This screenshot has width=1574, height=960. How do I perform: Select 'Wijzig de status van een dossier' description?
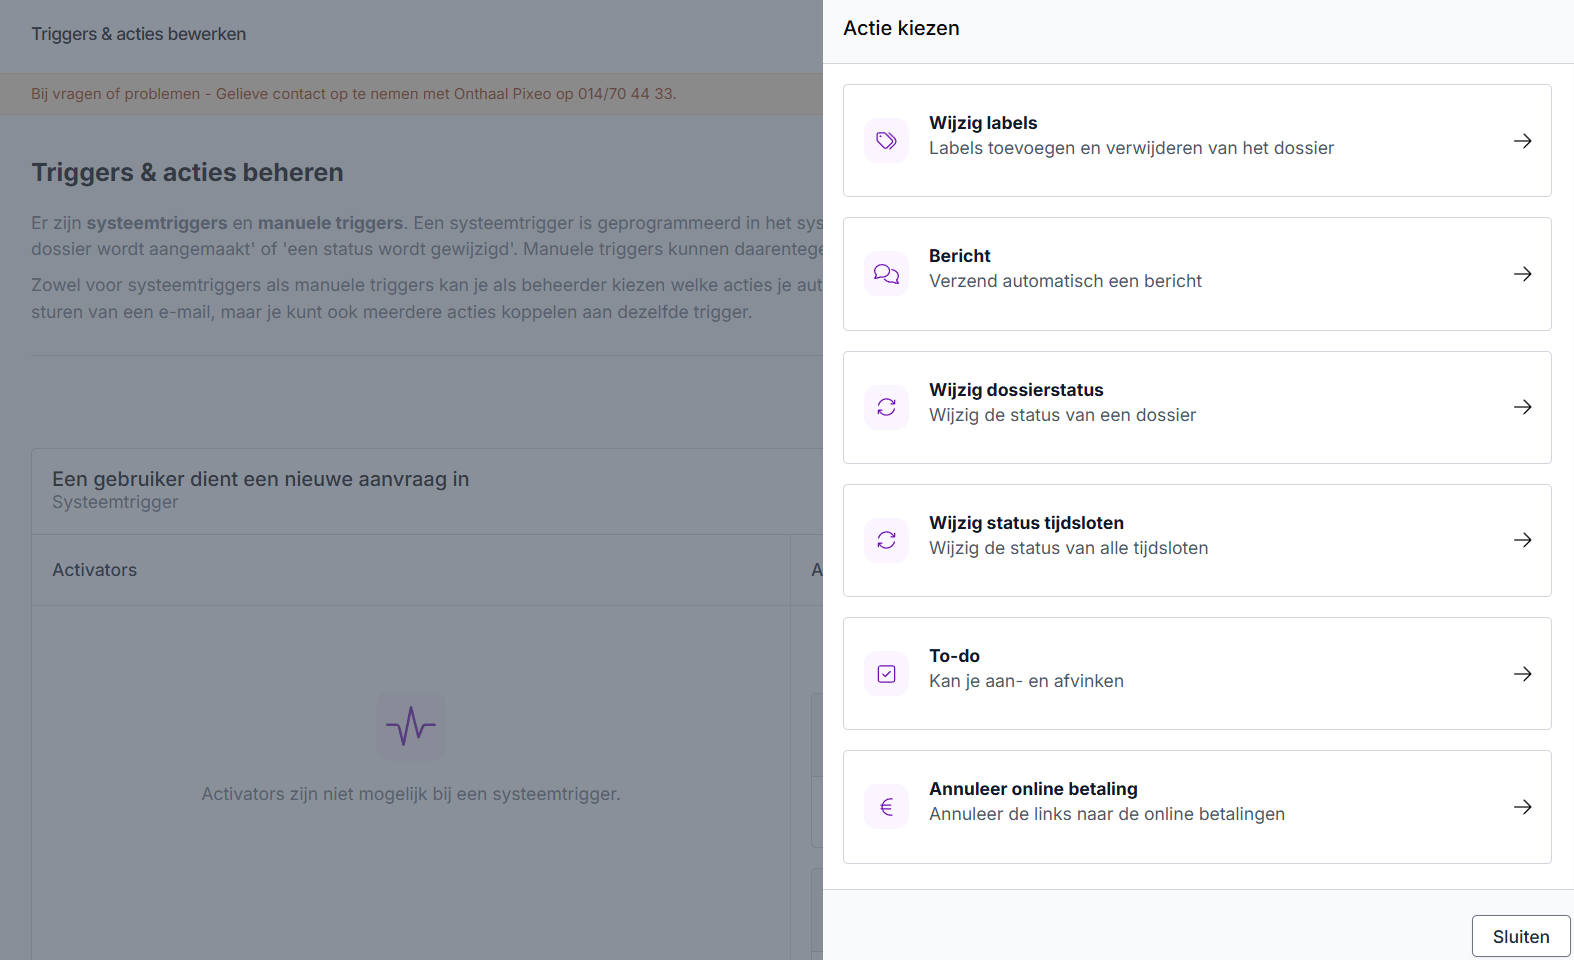click(x=1062, y=415)
